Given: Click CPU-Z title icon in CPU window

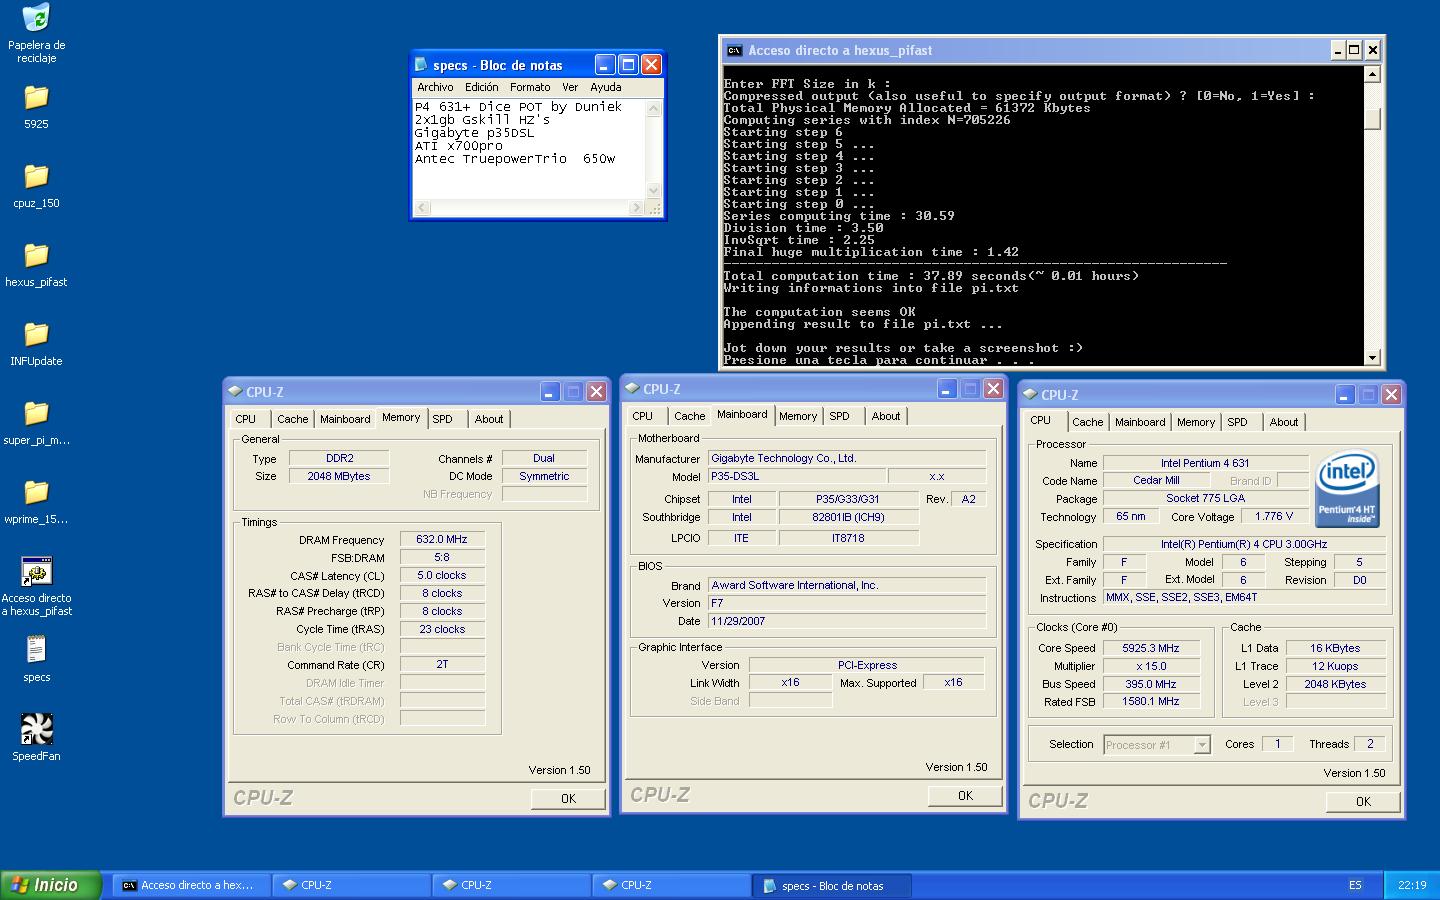Looking at the screenshot, I should (1030, 395).
